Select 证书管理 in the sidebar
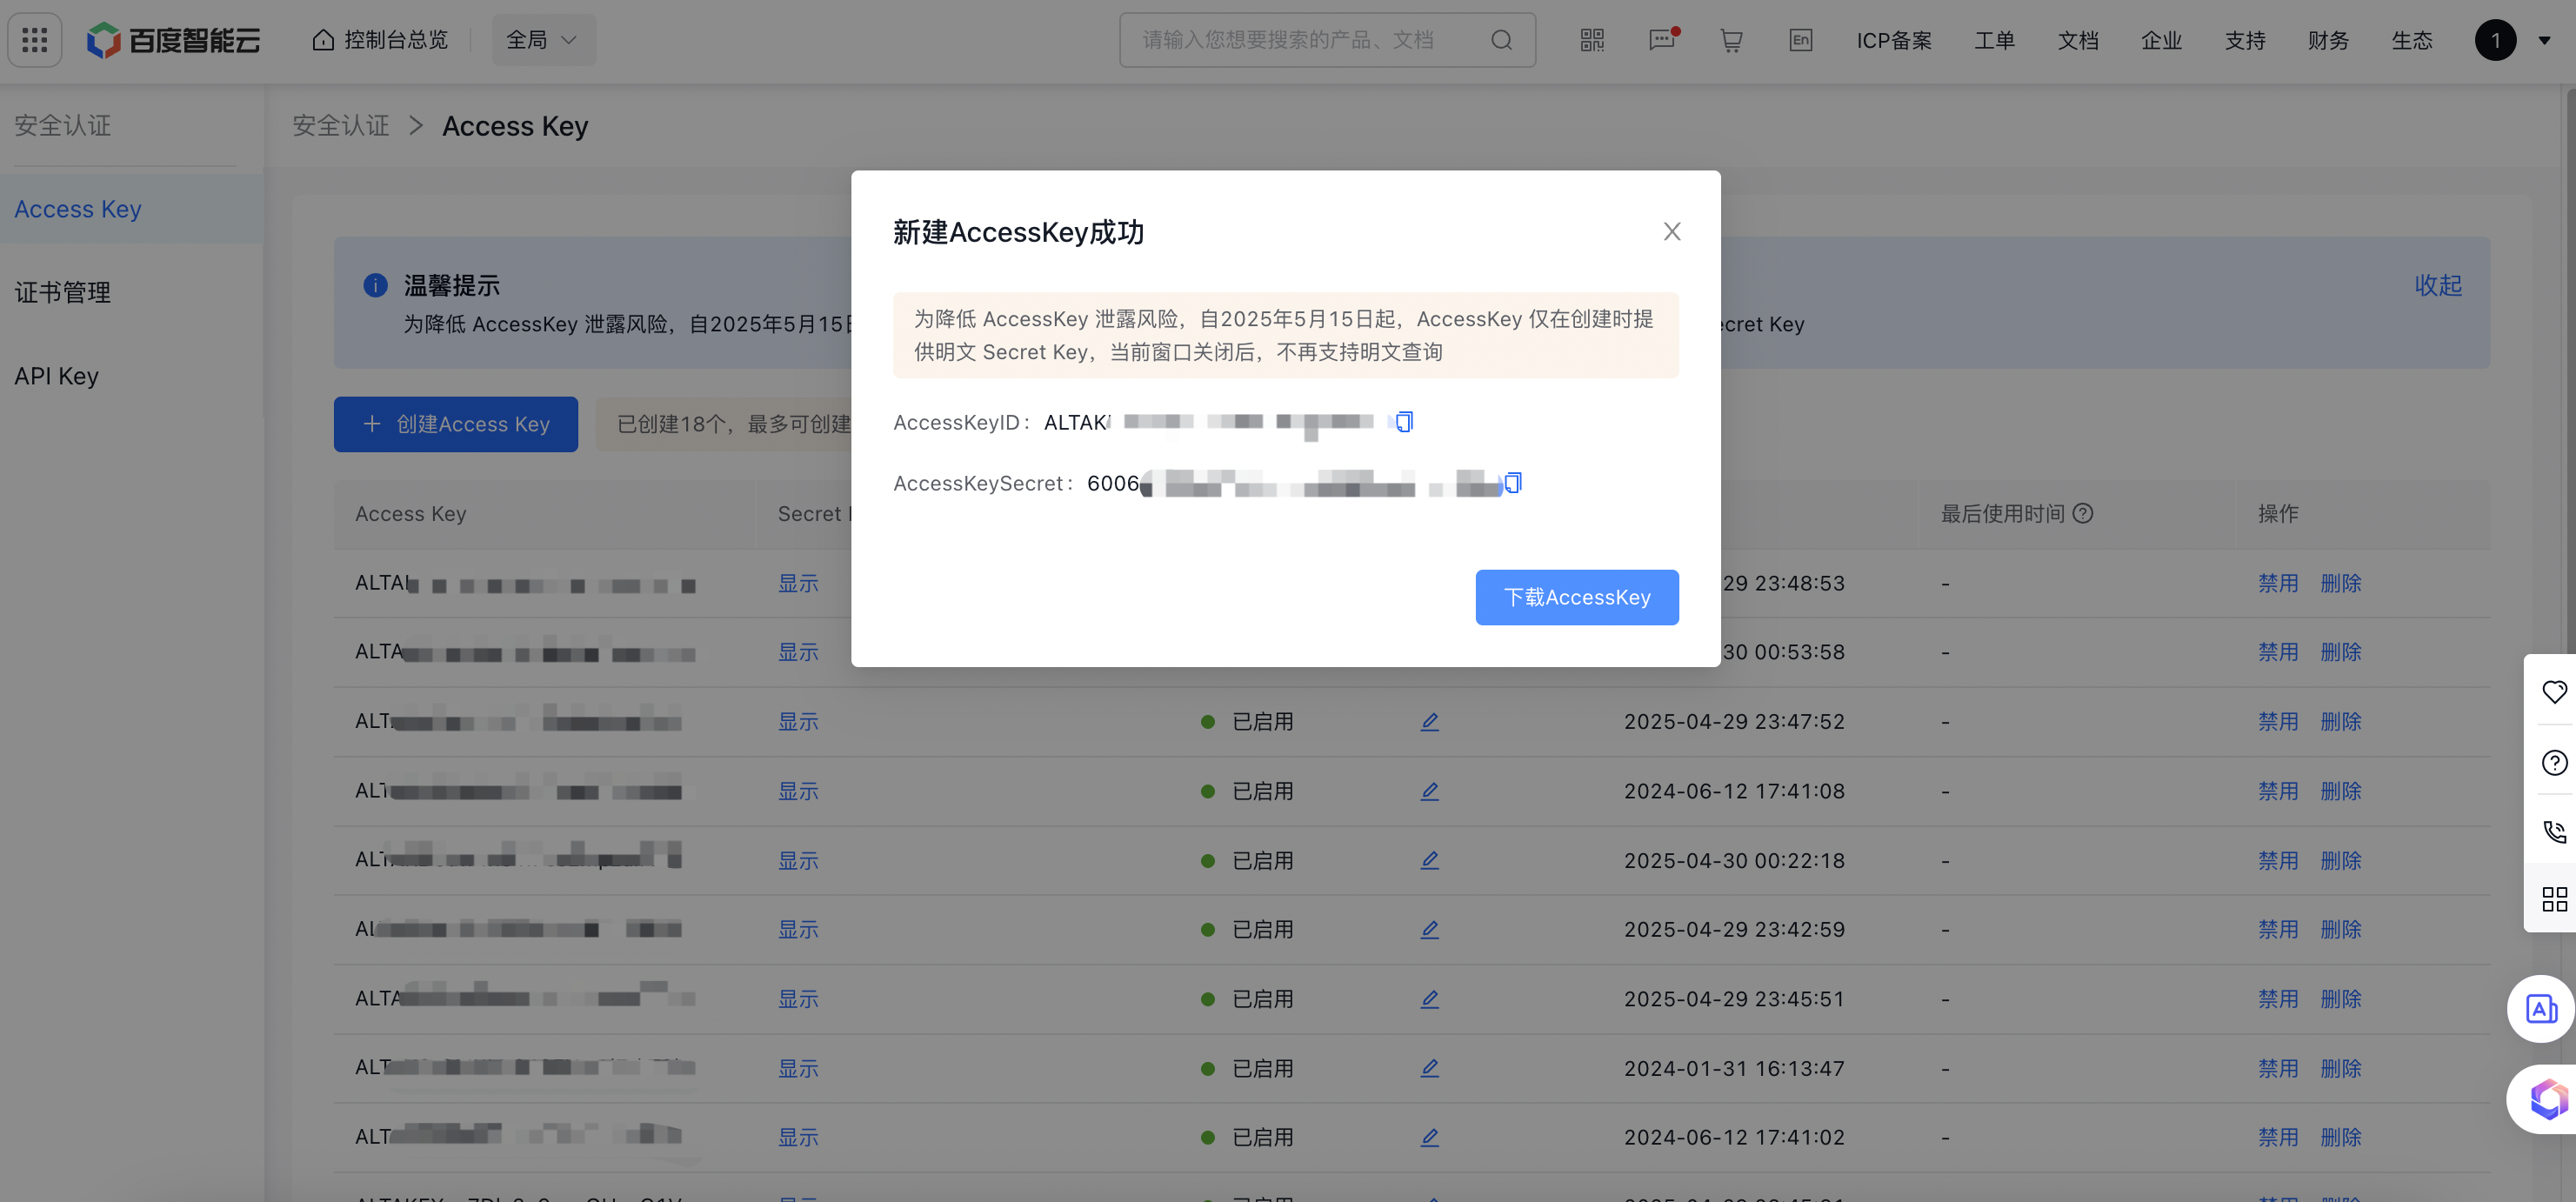This screenshot has width=2576, height=1202. 131,292
